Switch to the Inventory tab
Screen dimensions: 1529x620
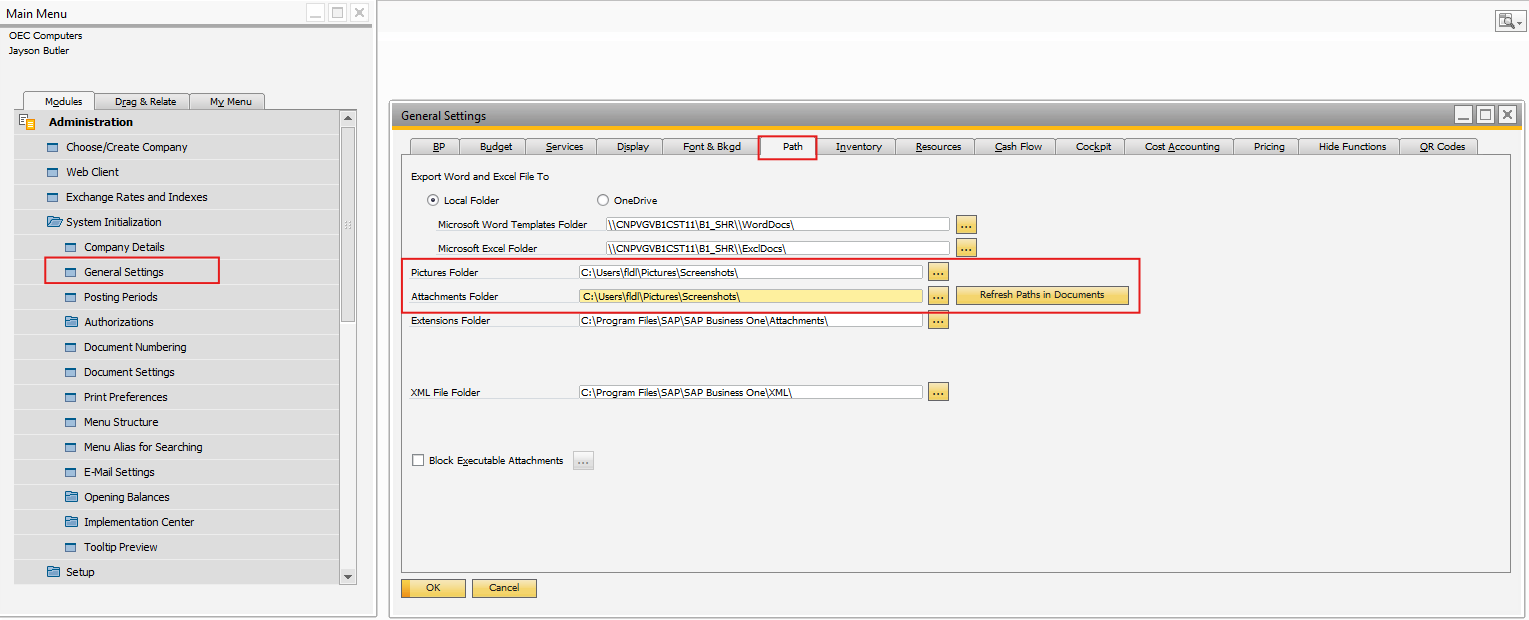point(858,147)
